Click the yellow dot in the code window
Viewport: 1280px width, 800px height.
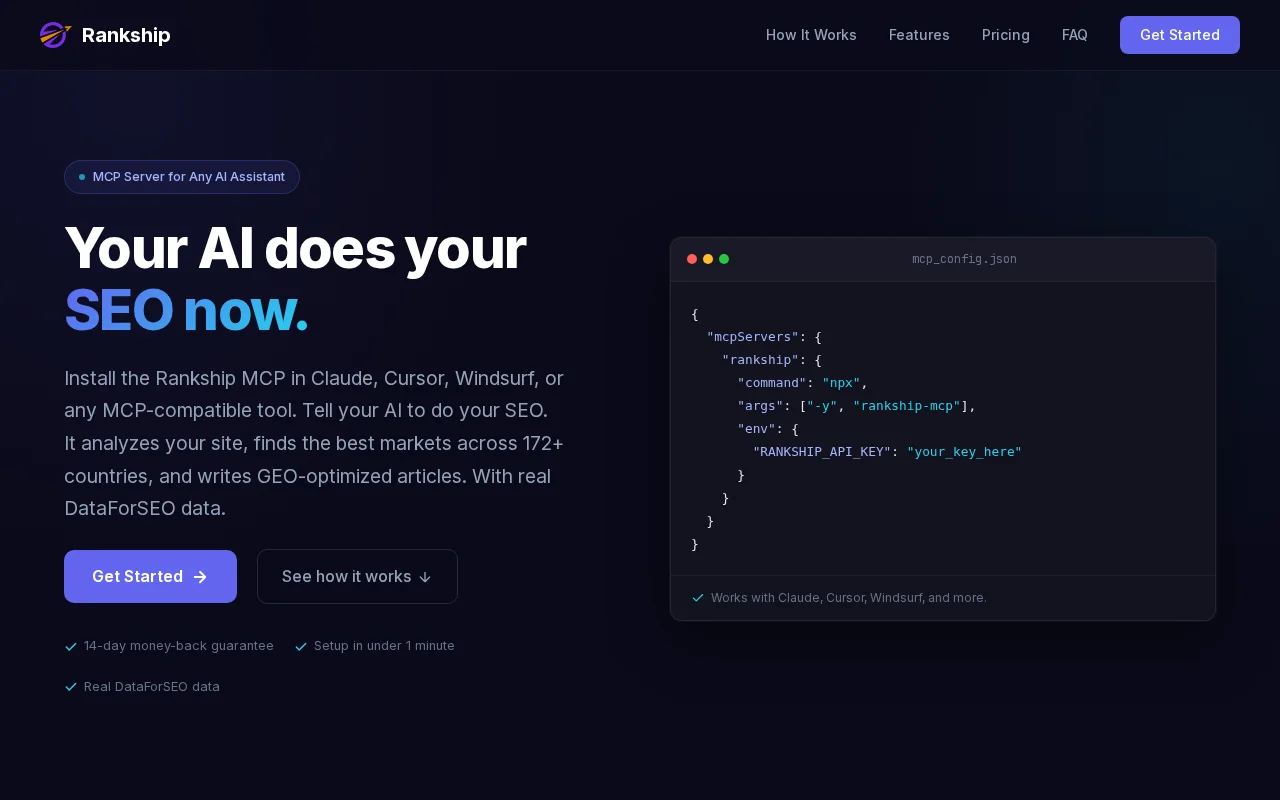(708, 259)
